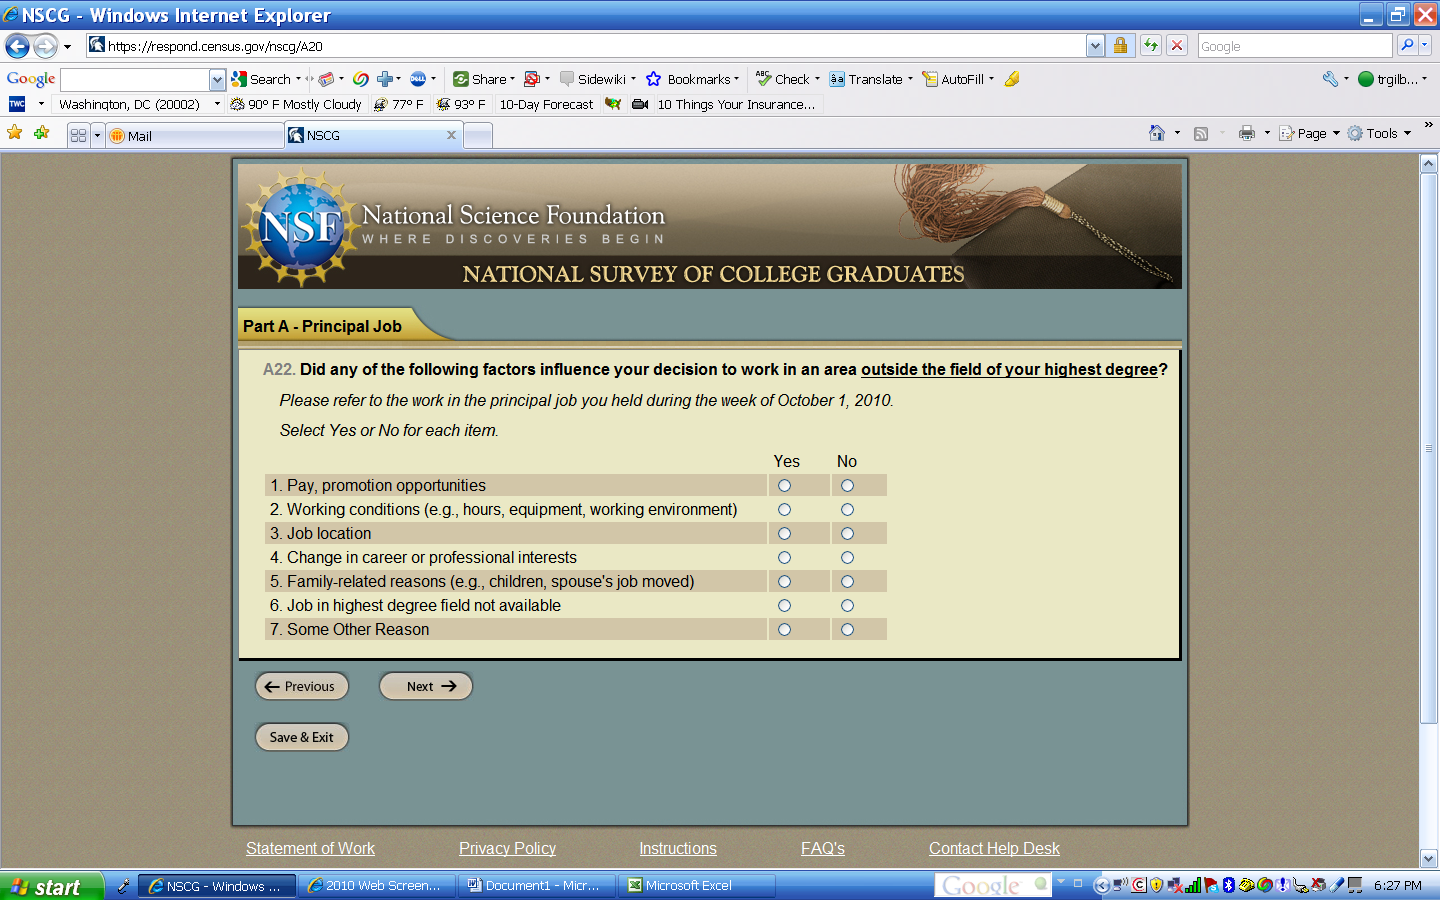Expand the address bar URL dropdown
This screenshot has width=1440, height=900.
[x=1095, y=46]
